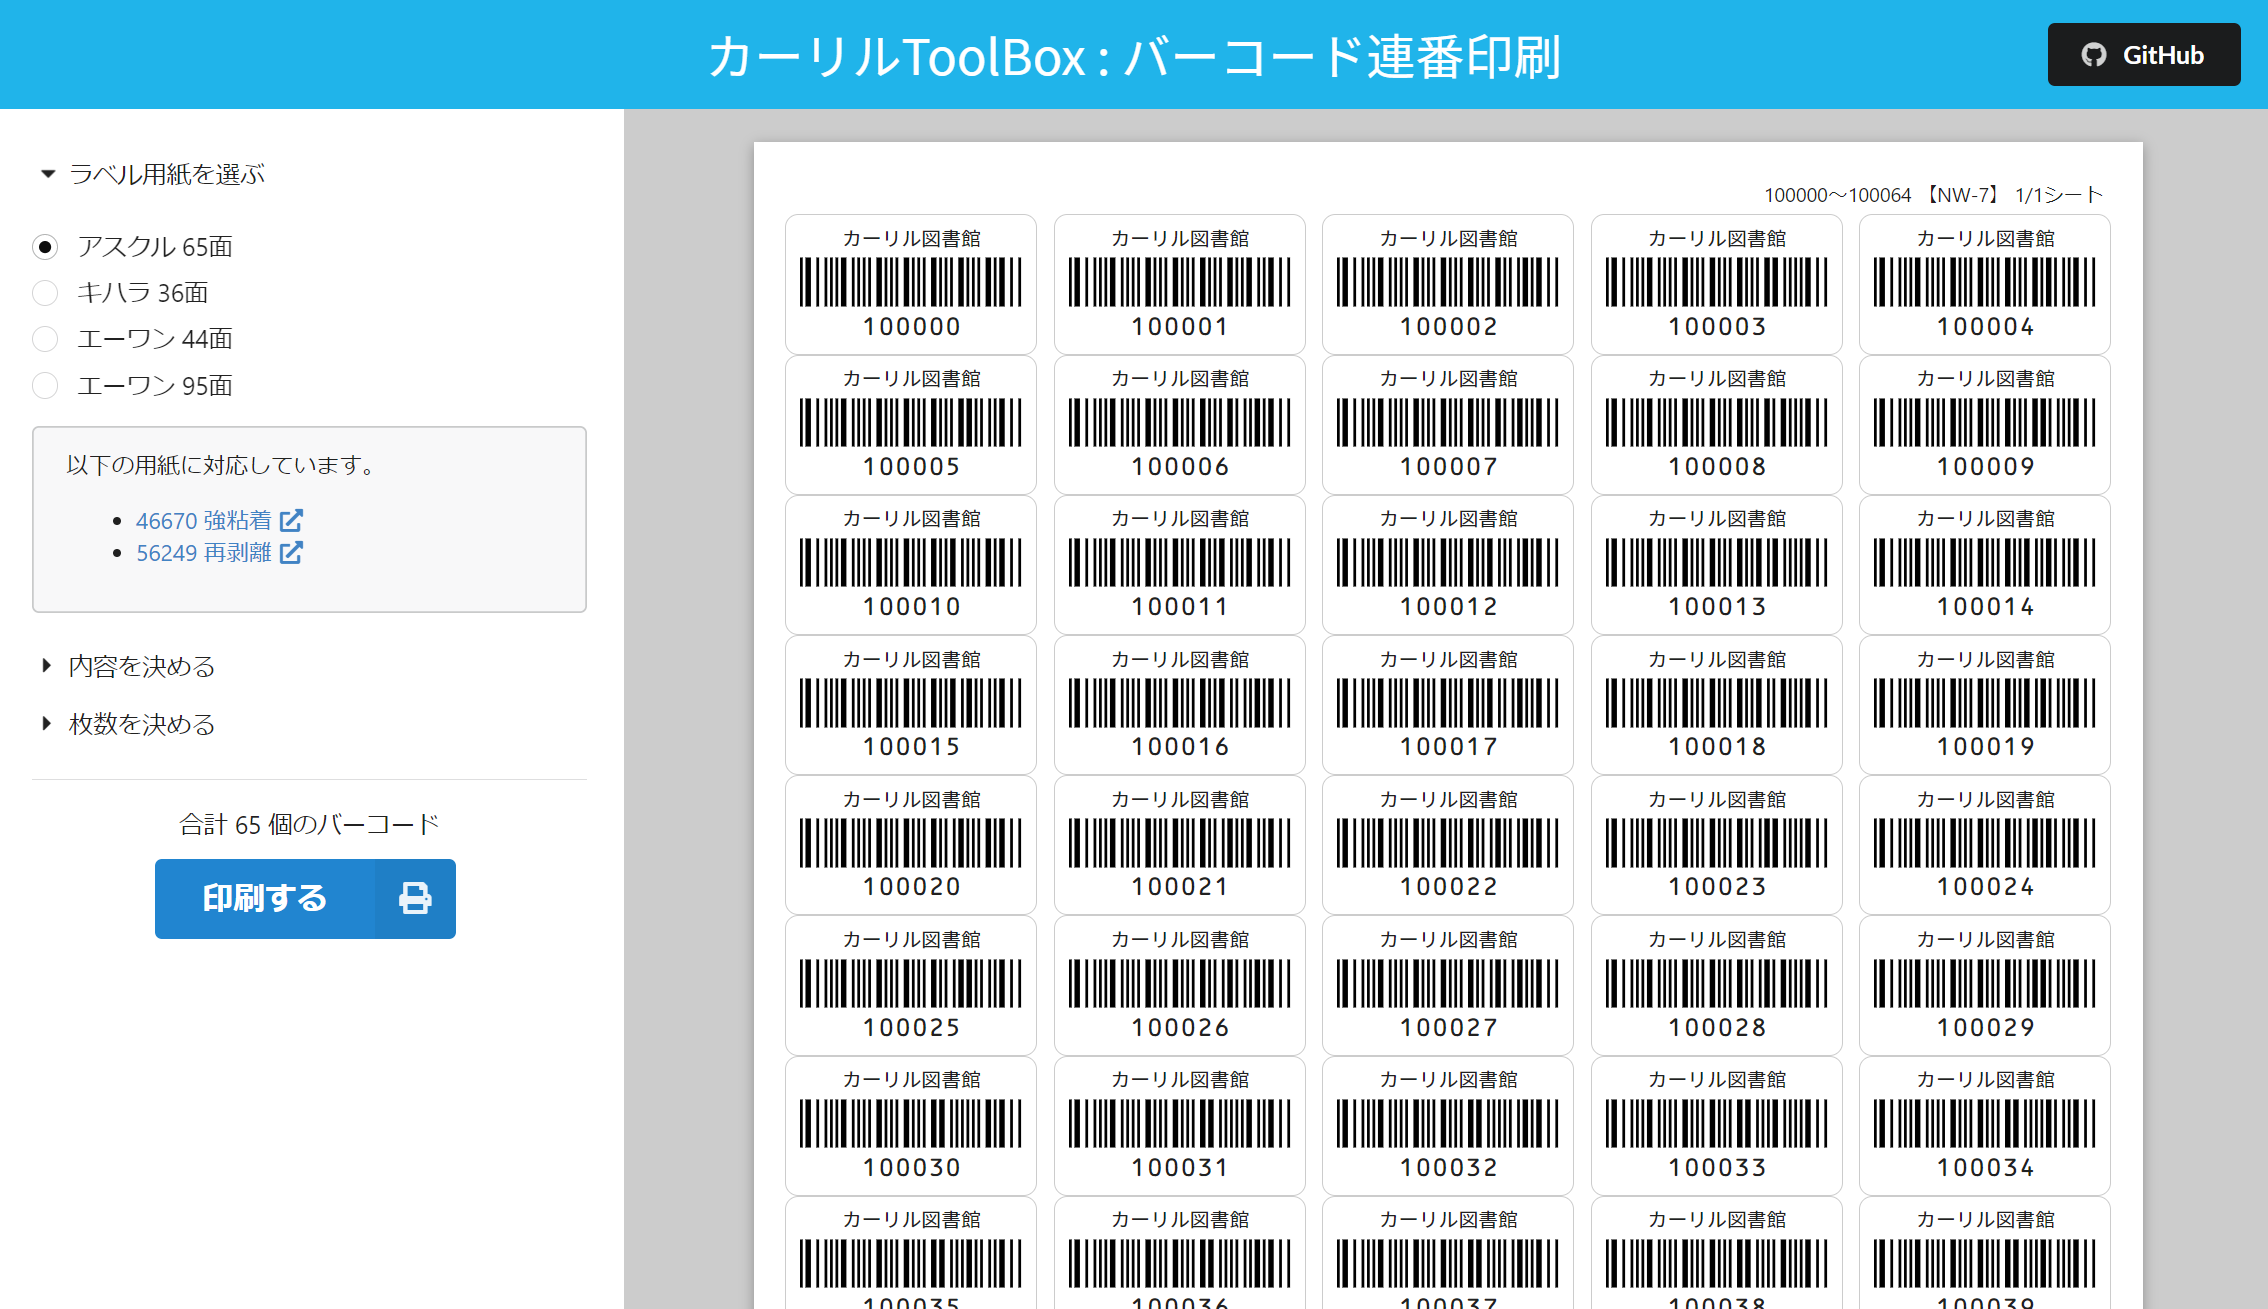The height and width of the screenshot is (1309, 2268).
Task: Click the barcode image labeled 100024
Action: click(1984, 842)
